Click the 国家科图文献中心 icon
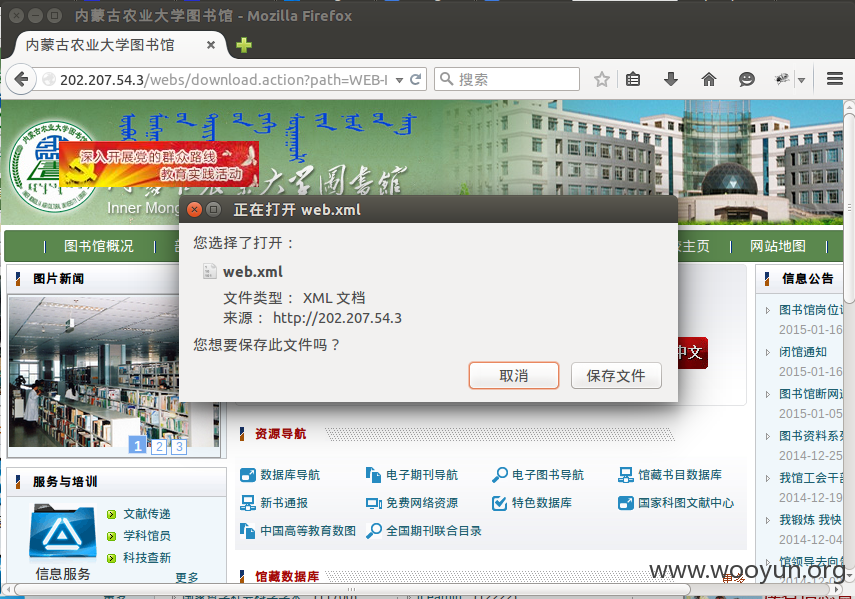The image size is (855, 599). click(625, 503)
